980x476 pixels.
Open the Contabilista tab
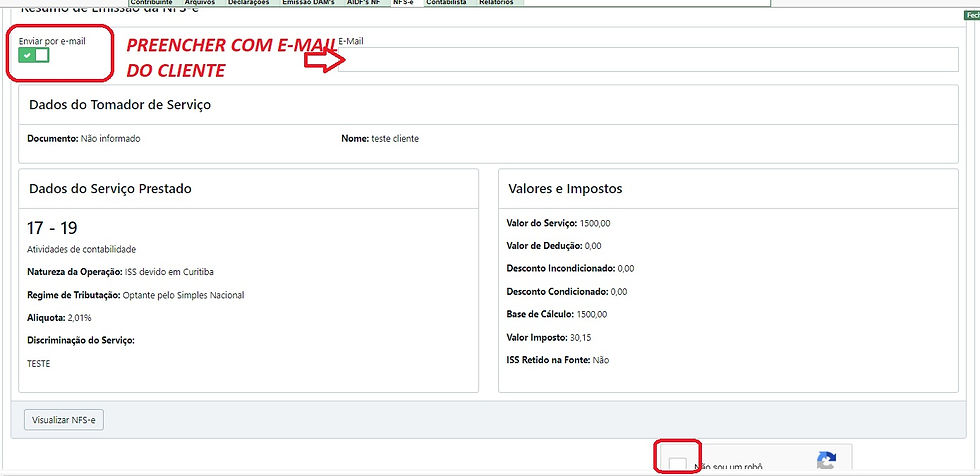[x=446, y=2]
